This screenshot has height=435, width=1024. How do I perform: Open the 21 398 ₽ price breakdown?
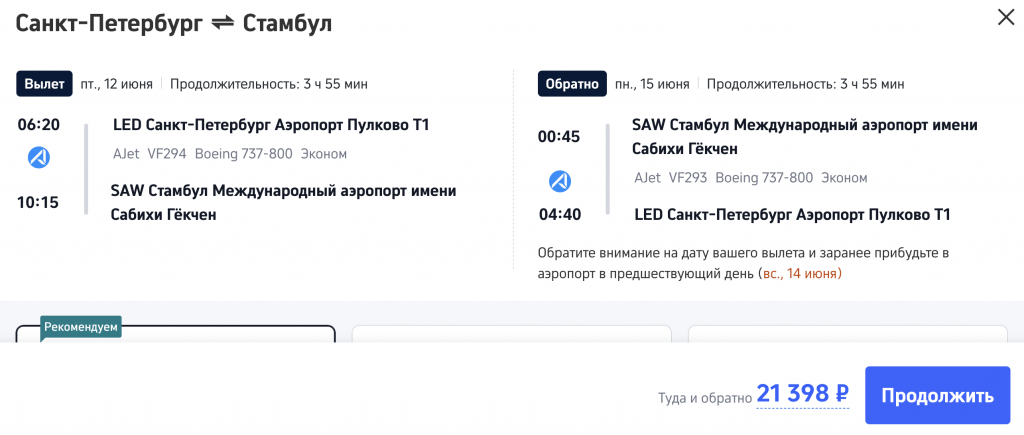click(x=802, y=395)
